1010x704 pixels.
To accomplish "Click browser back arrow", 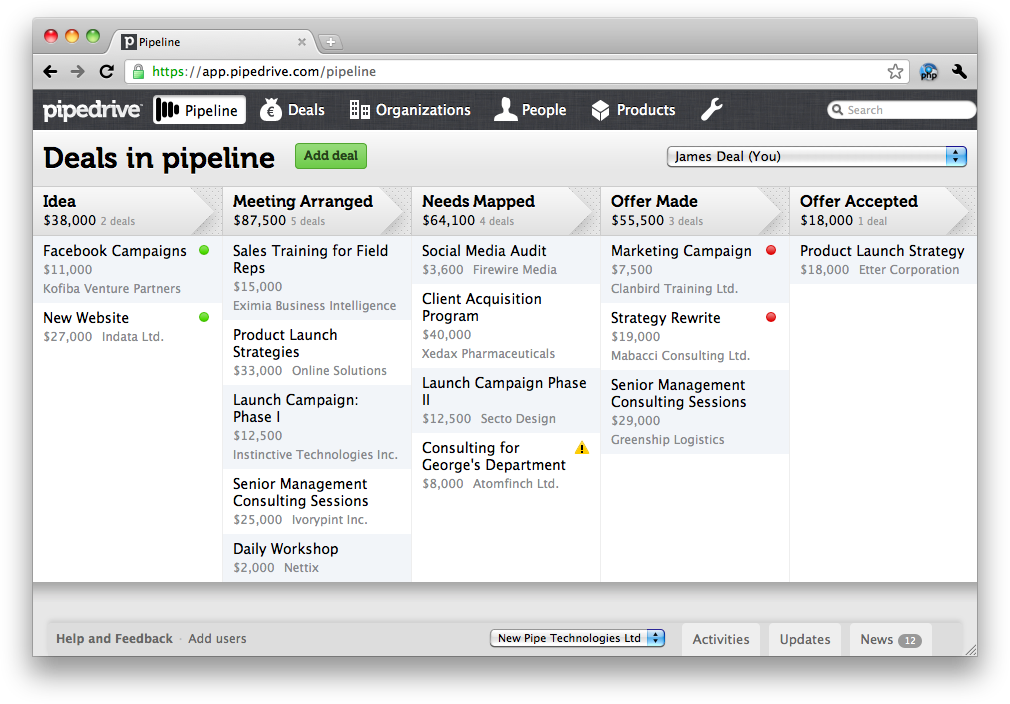I will coord(50,71).
